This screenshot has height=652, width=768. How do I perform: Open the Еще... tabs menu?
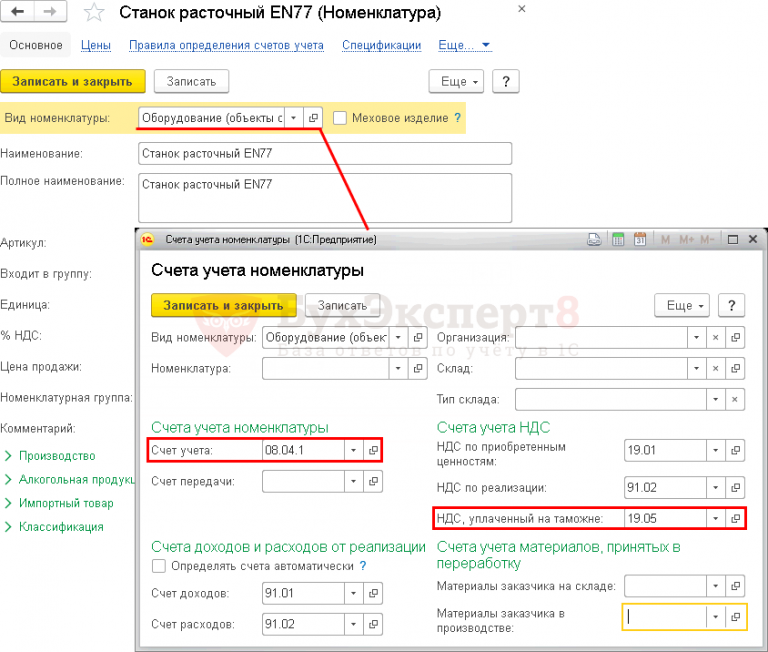click(x=464, y=45)
